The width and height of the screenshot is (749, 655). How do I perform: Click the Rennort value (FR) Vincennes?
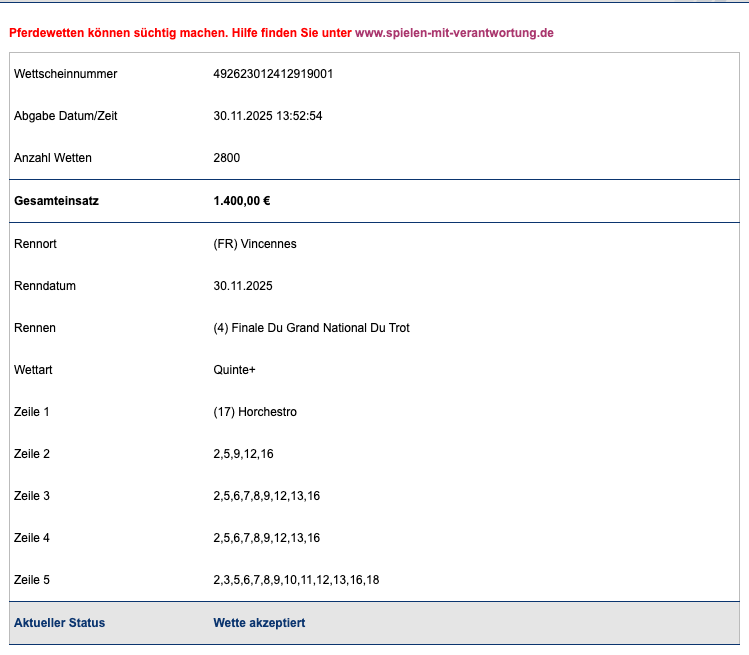(x=255, y=244)
